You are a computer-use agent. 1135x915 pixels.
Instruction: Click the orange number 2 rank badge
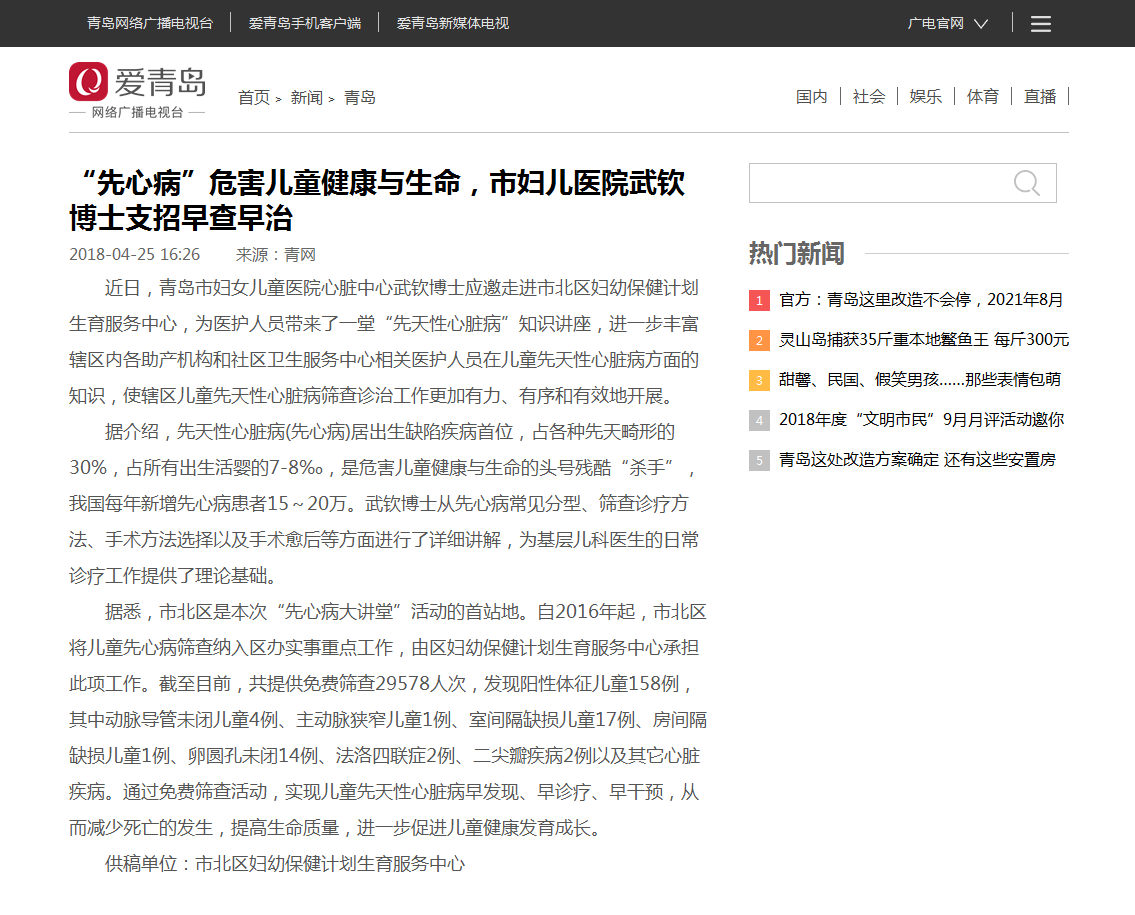pos(759,340)
